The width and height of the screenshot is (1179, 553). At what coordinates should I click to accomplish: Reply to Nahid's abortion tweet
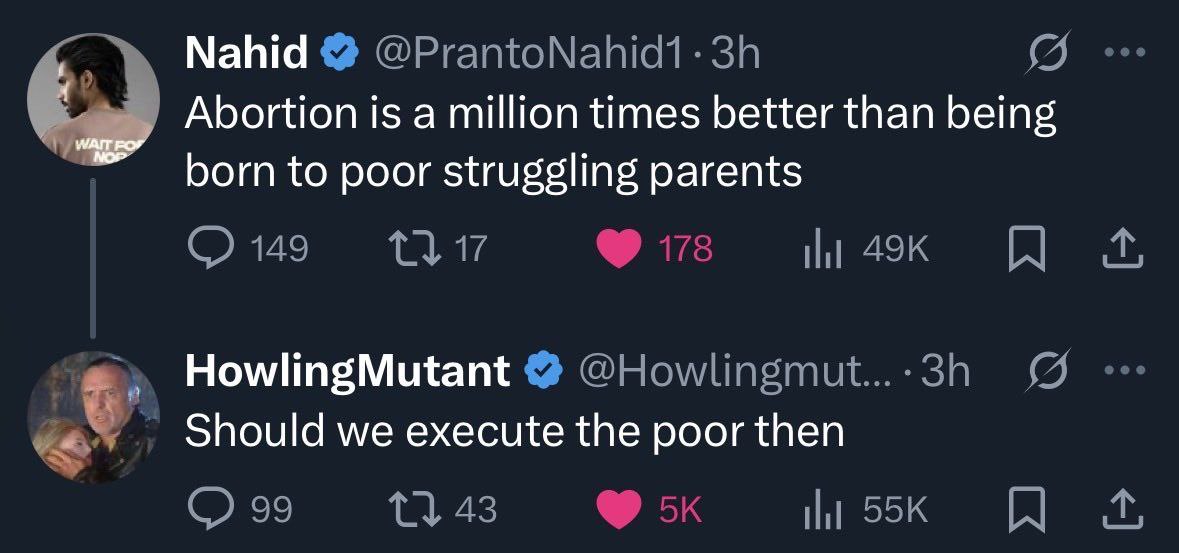click(x=209, y=247)
